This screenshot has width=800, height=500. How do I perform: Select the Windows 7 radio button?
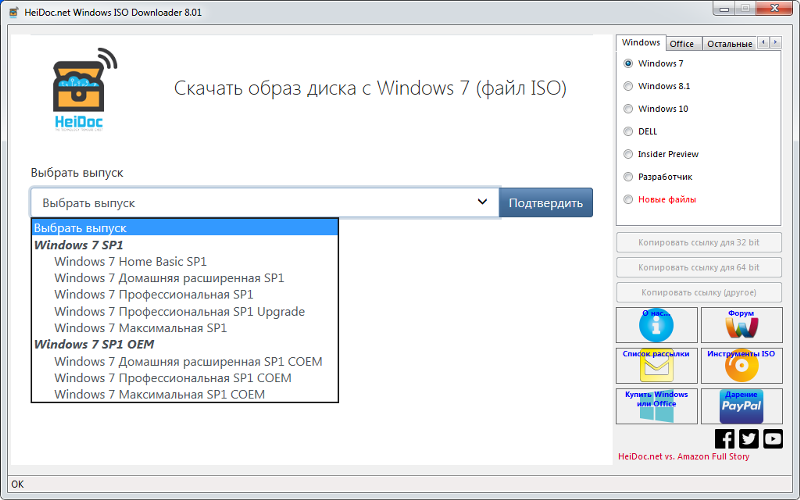click(628, 64)
